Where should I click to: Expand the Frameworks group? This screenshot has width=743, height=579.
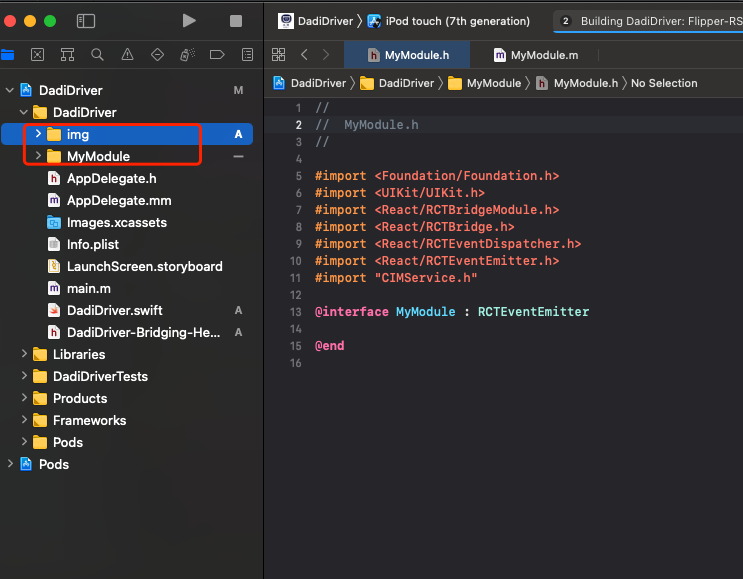click(24, 420)
